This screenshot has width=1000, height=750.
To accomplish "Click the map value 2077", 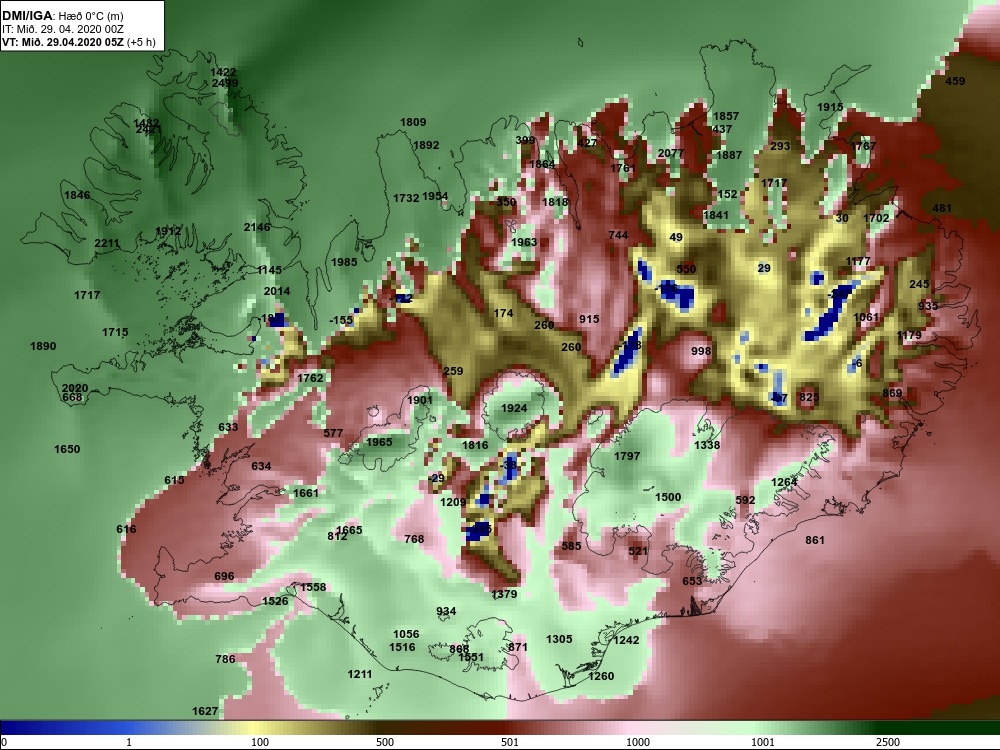I will [x=670, y=153].
